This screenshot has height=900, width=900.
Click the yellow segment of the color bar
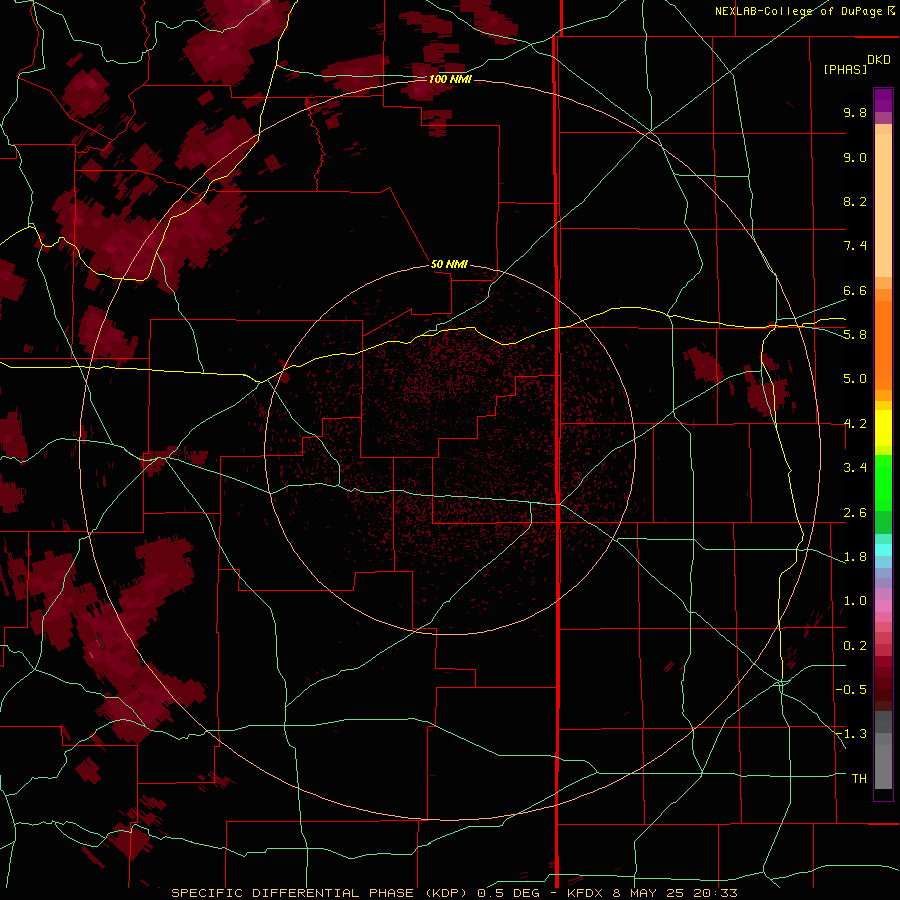pyautogui.click(x=883, y=428)
